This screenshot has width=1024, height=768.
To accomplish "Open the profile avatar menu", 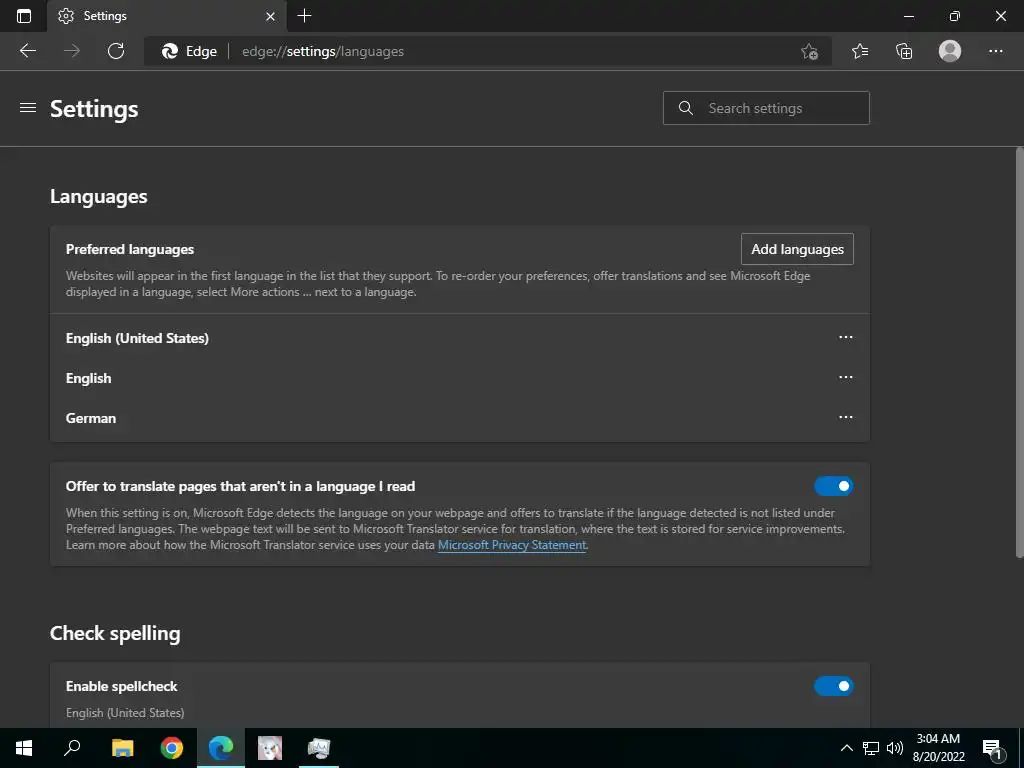I will pyautogui.click(x=950, y=51).
